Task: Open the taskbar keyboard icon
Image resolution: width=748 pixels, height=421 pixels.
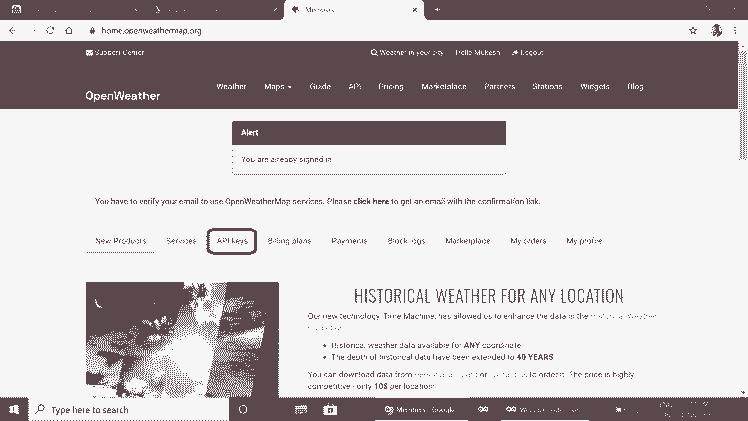Action: 301,410
